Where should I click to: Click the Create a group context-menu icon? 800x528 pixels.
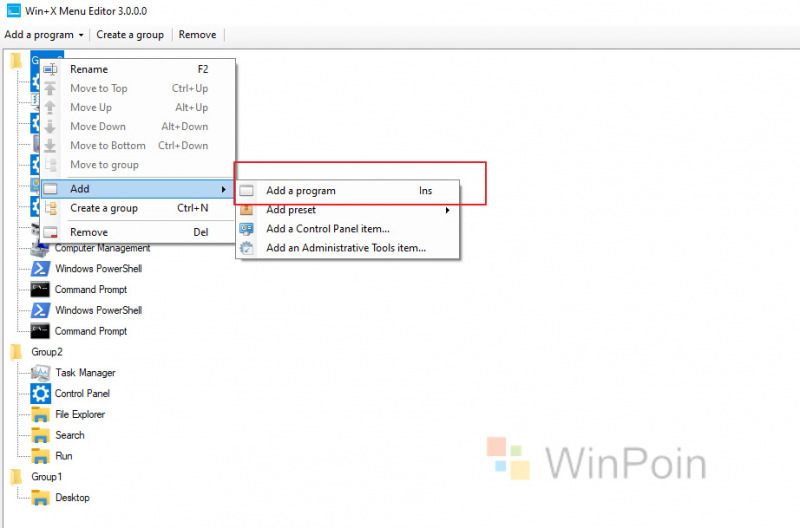point(51,208)
